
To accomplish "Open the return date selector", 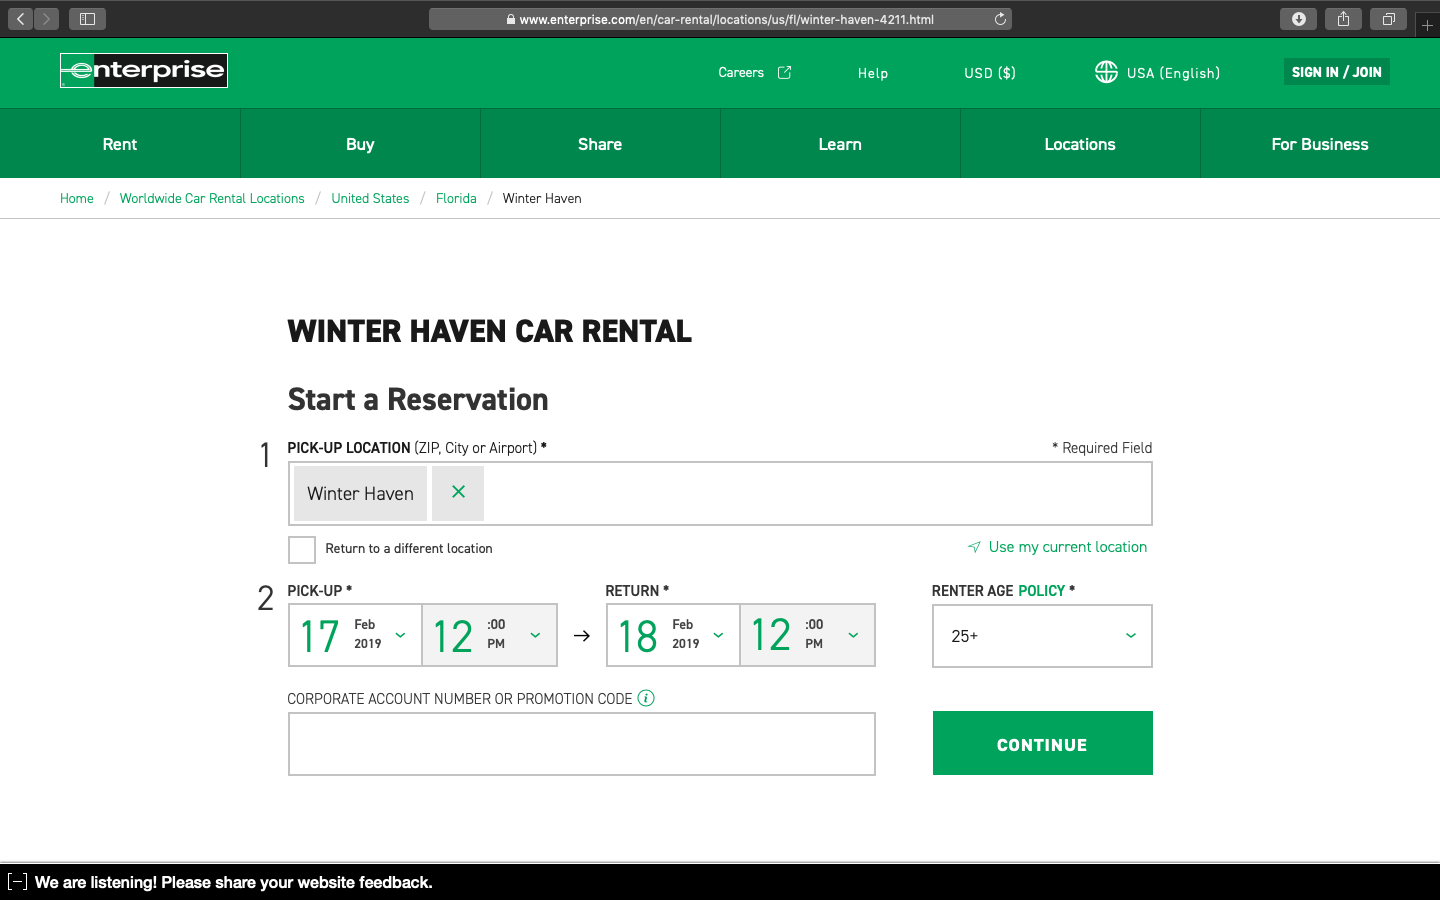I will (673, 635).
